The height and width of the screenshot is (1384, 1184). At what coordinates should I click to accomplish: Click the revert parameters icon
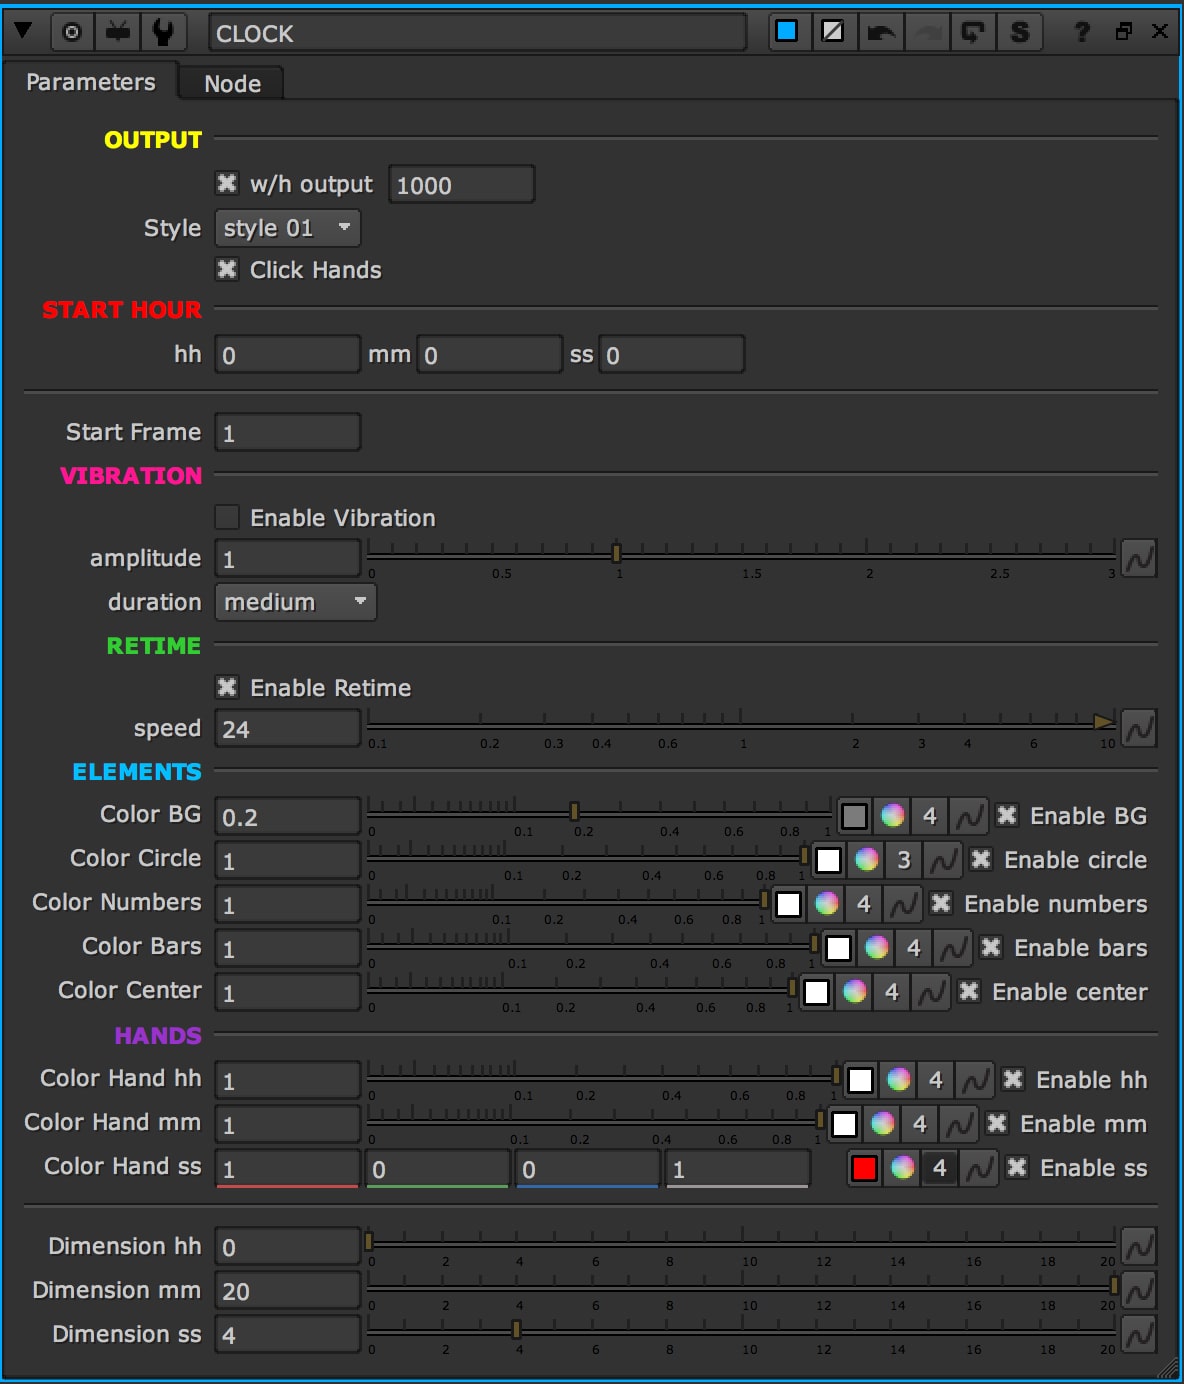[x=972, y=32]
